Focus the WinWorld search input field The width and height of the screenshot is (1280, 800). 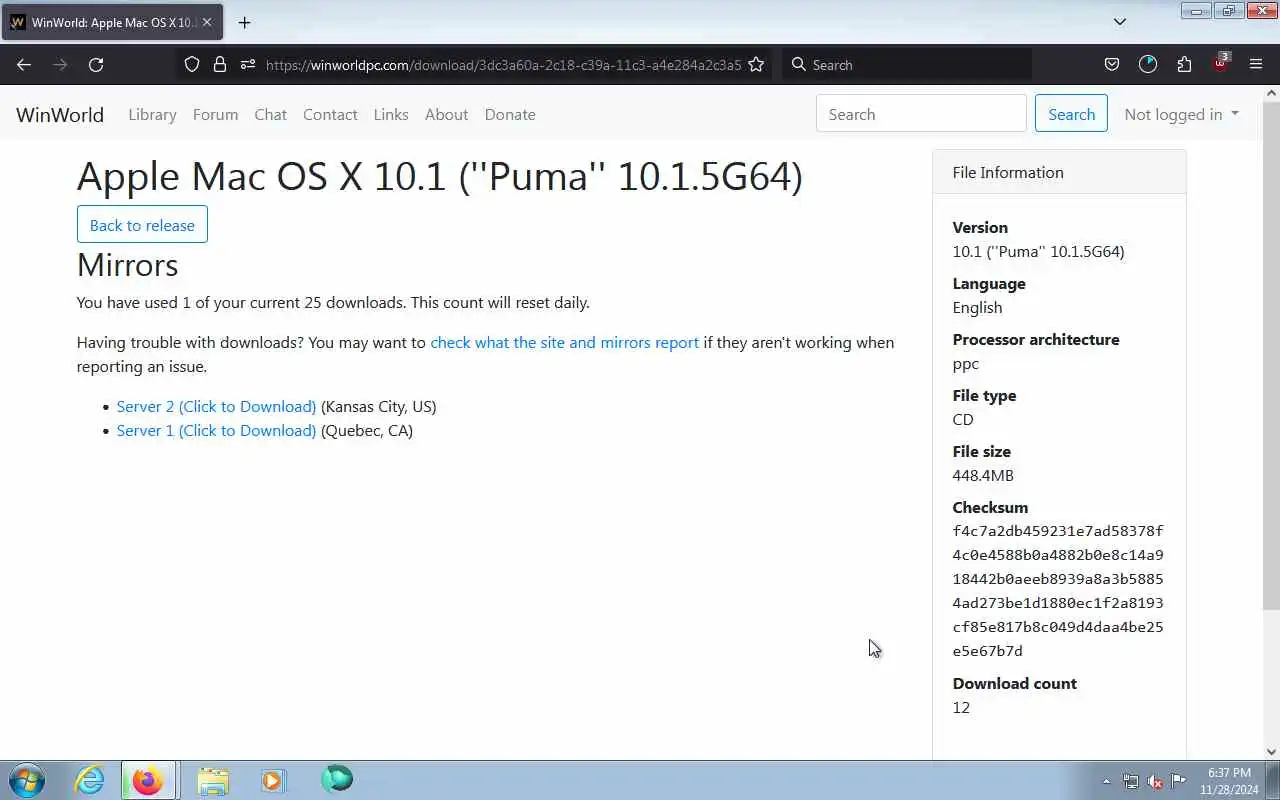[x=921, y=114]
